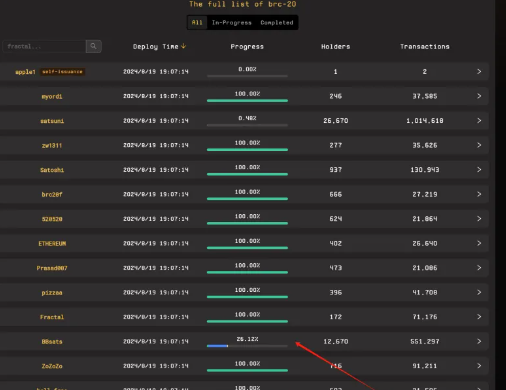Switch to Completed tab
Image resolution: width=506 pixels, height=390 pixels.
point(277,23)
